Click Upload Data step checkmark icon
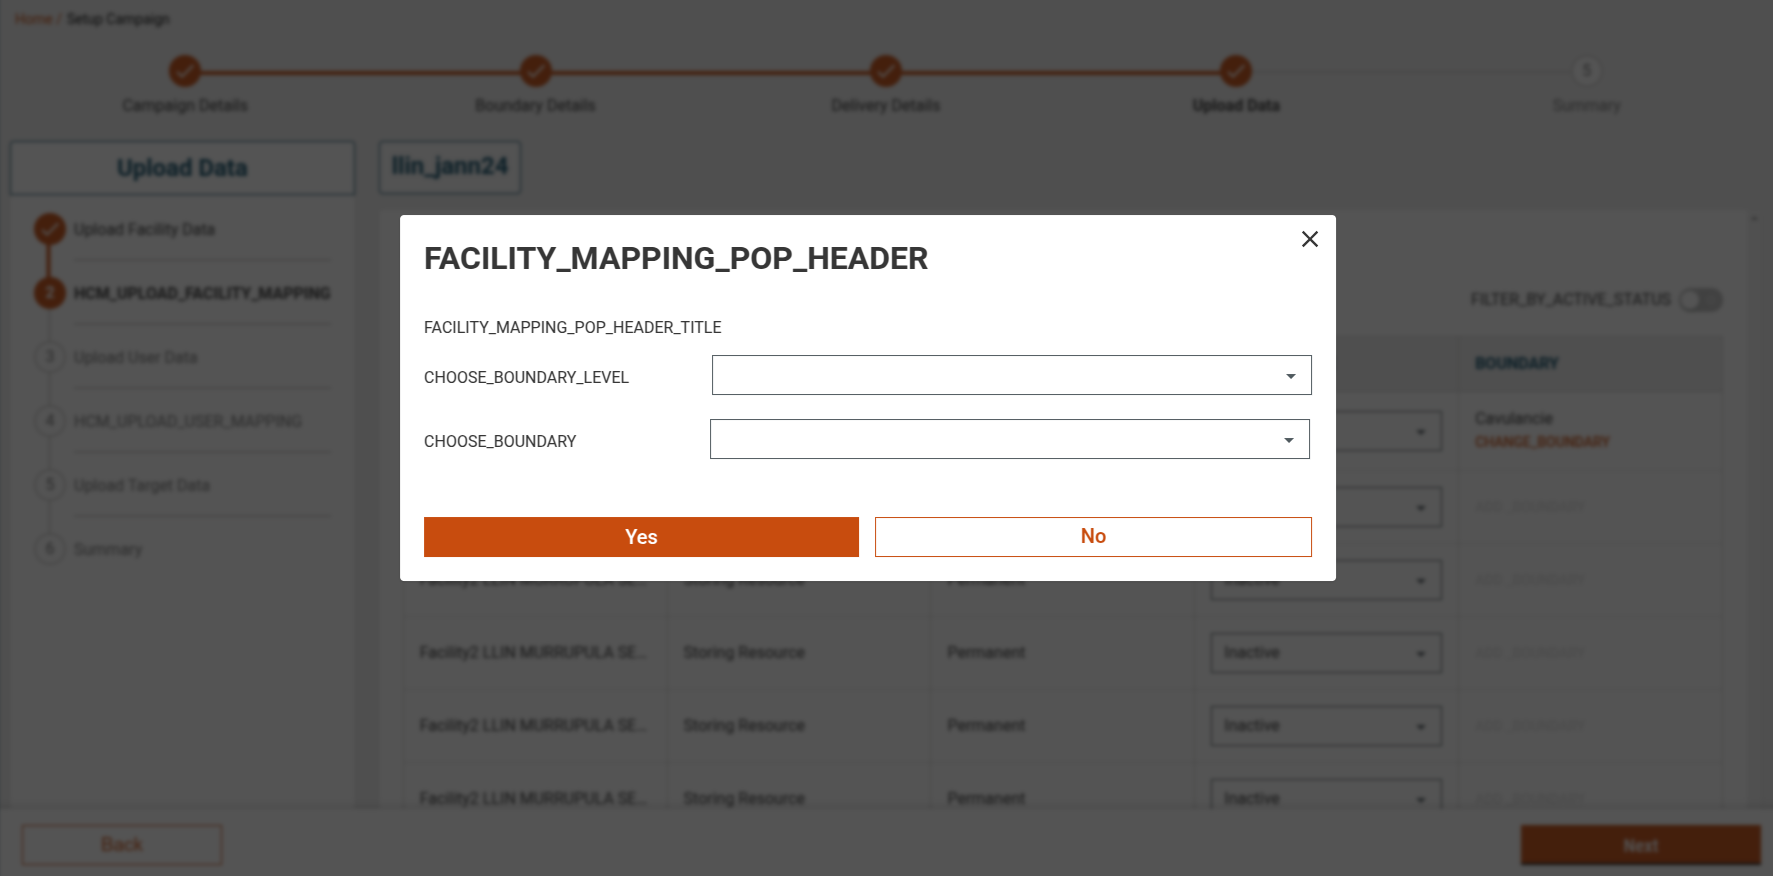1773x876 pixels. pos(1235,71)
